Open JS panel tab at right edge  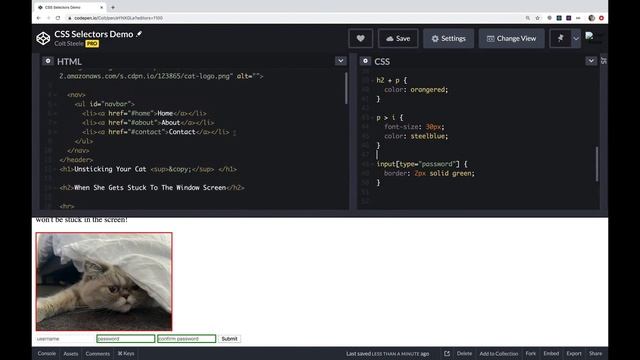pyautogui.click(x=604, y=61)
